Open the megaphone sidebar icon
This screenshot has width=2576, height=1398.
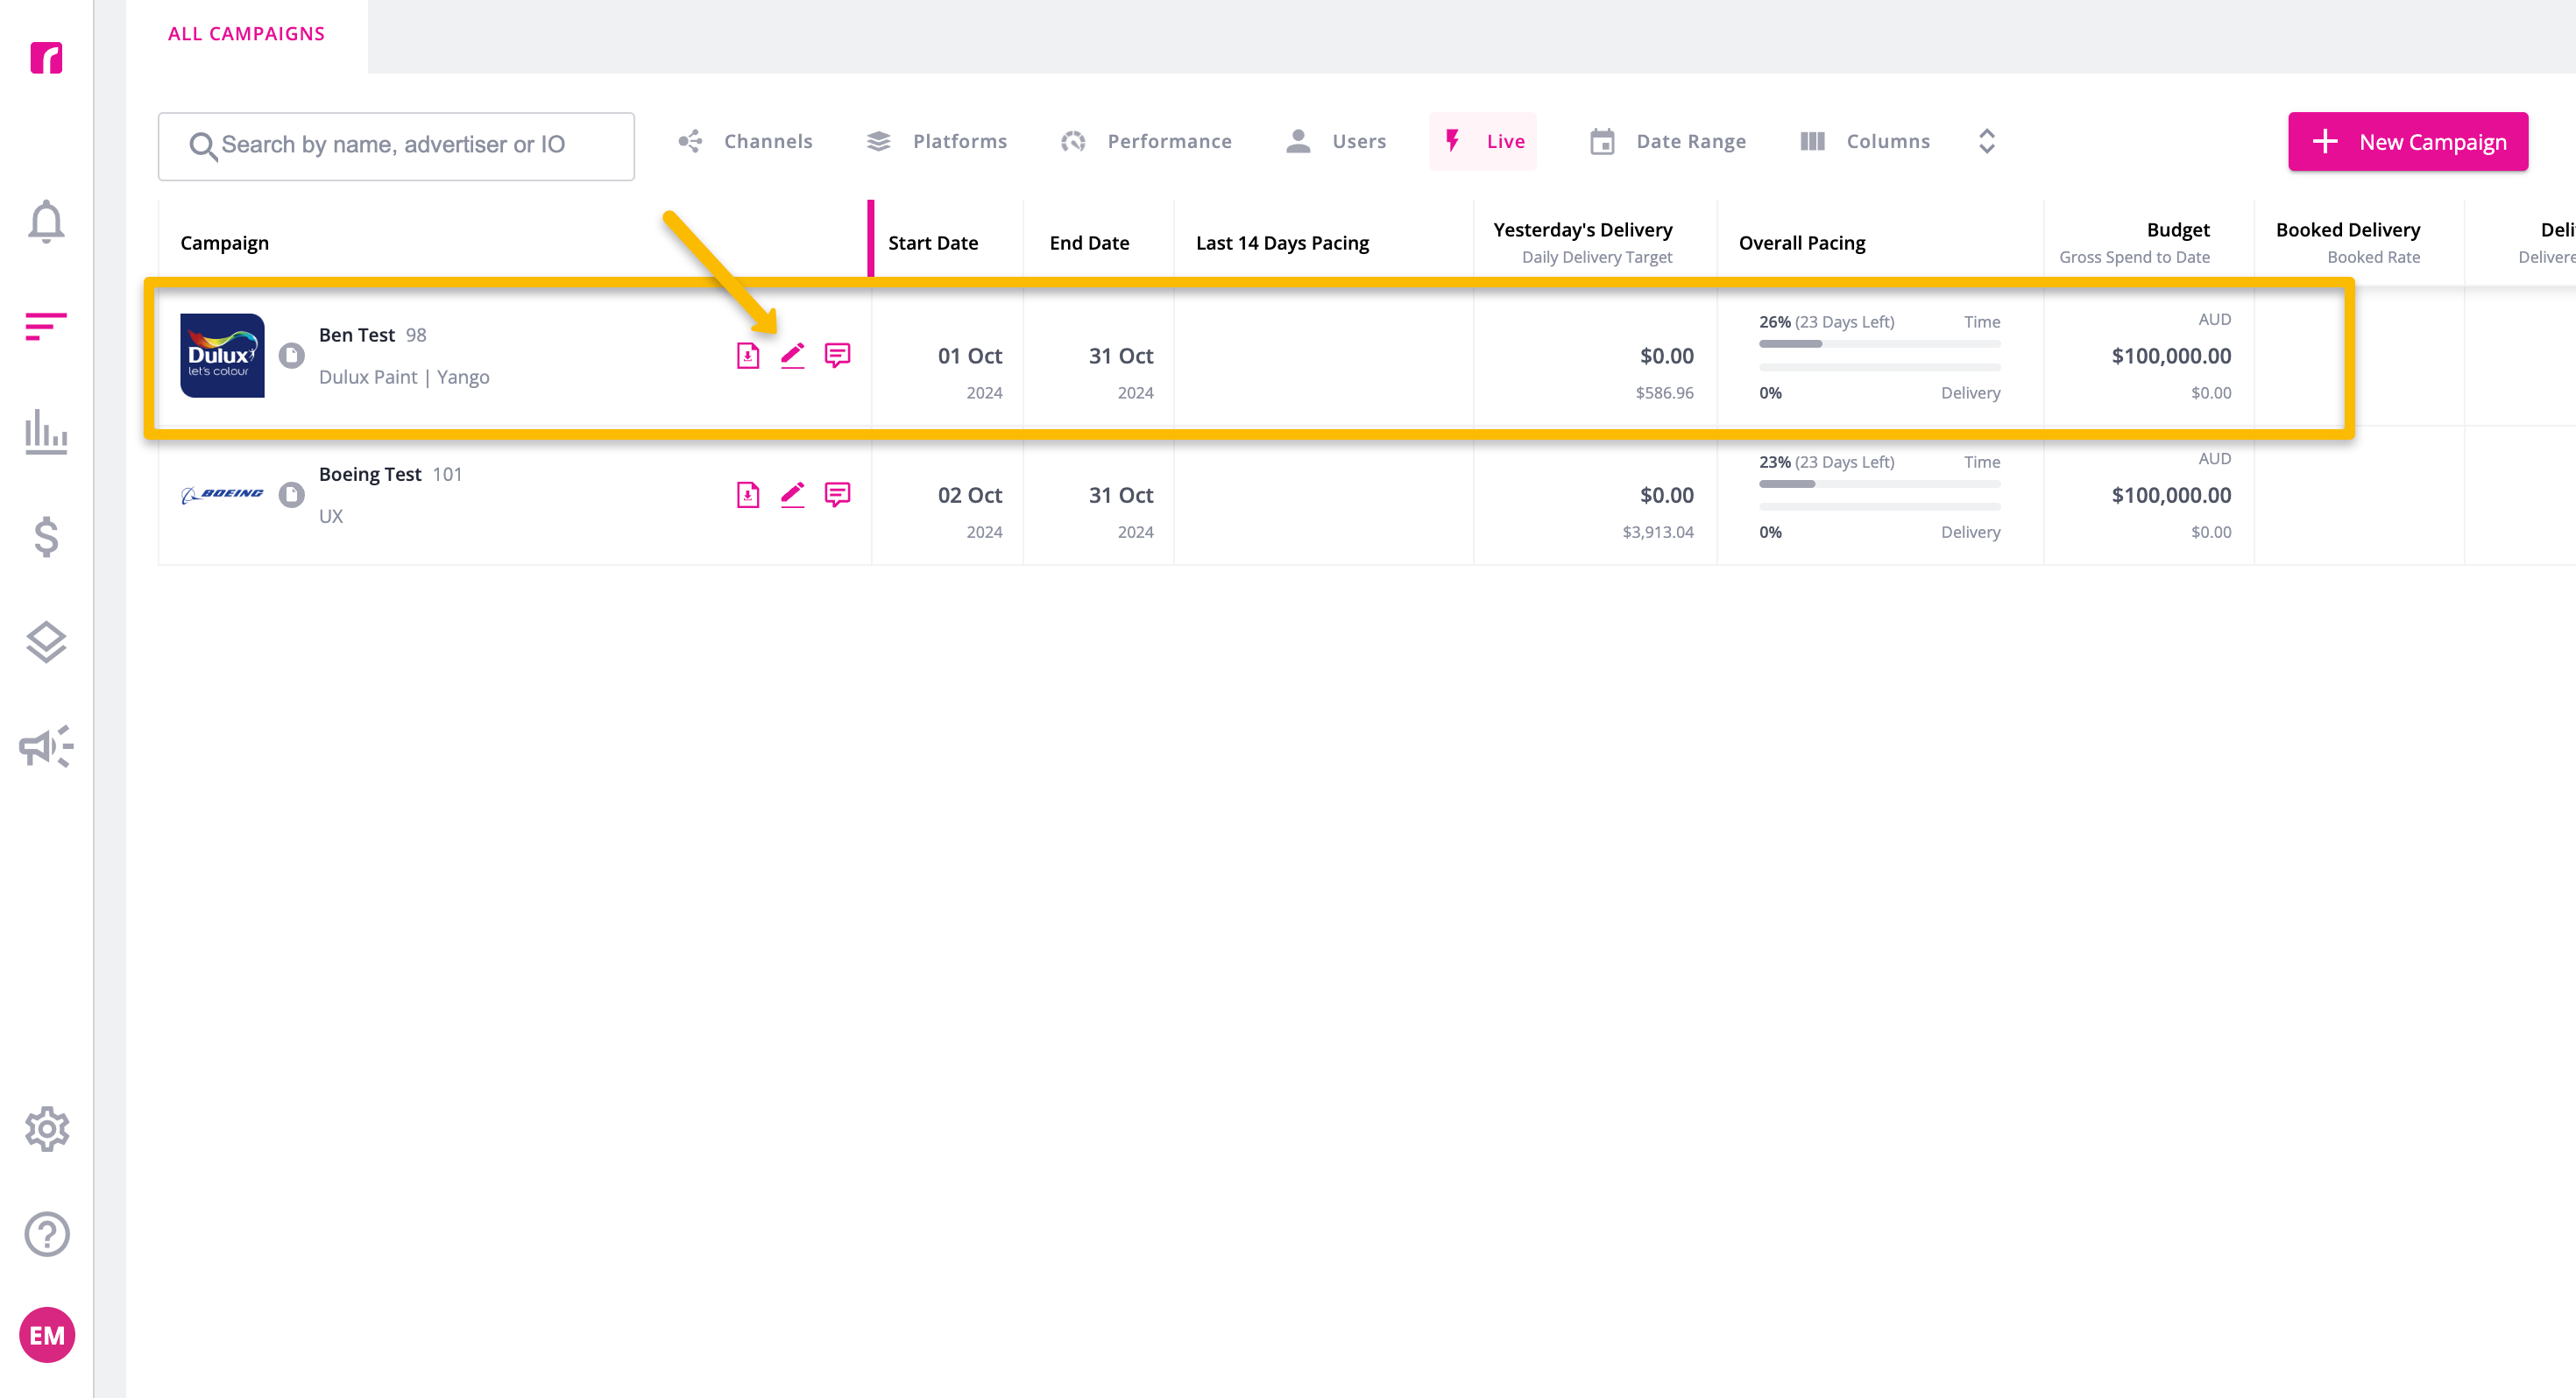[x=46, y=746]
